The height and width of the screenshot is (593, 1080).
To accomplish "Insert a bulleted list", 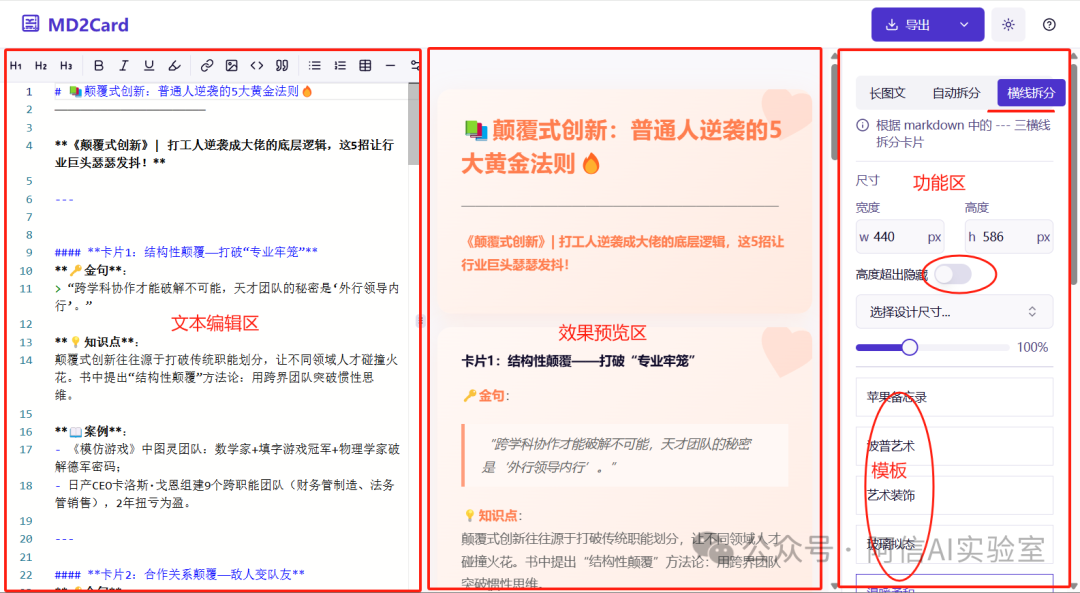I will (x=315, y=66).
